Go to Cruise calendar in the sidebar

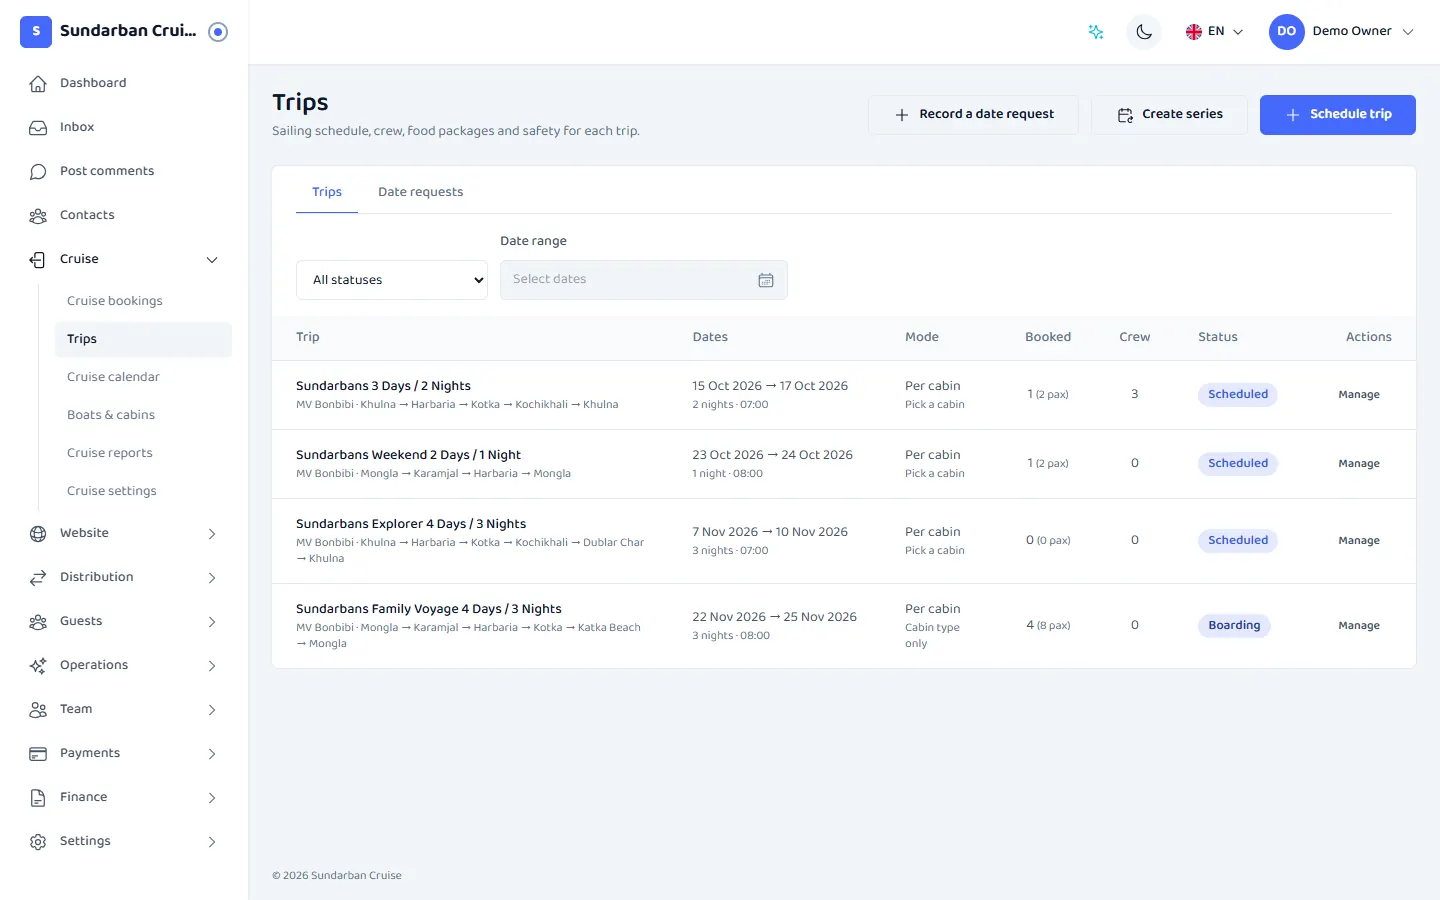click(143, 377)
